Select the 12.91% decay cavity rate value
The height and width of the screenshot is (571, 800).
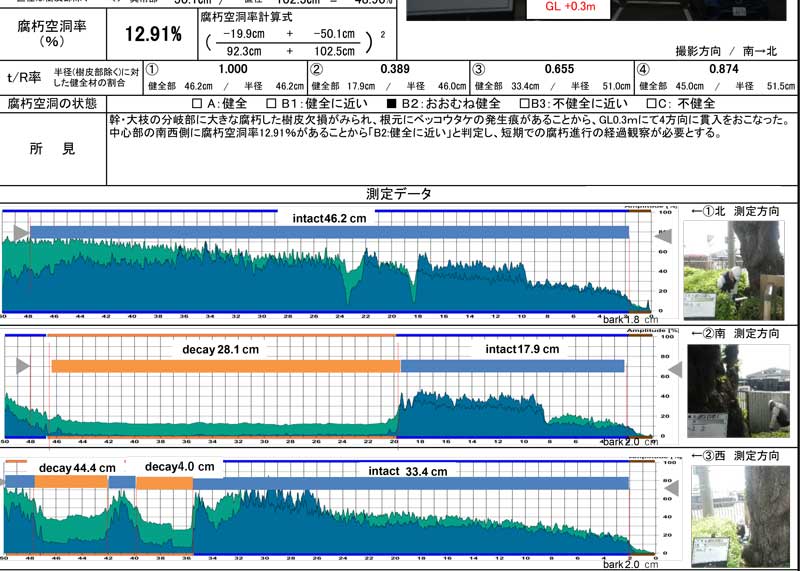154,35
